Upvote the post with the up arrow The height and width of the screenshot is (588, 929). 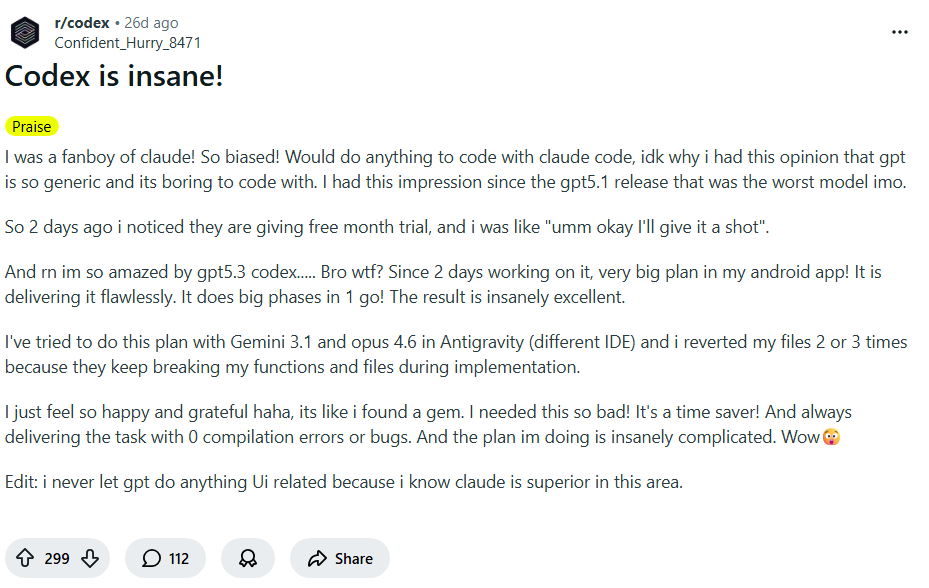[26, 558]
